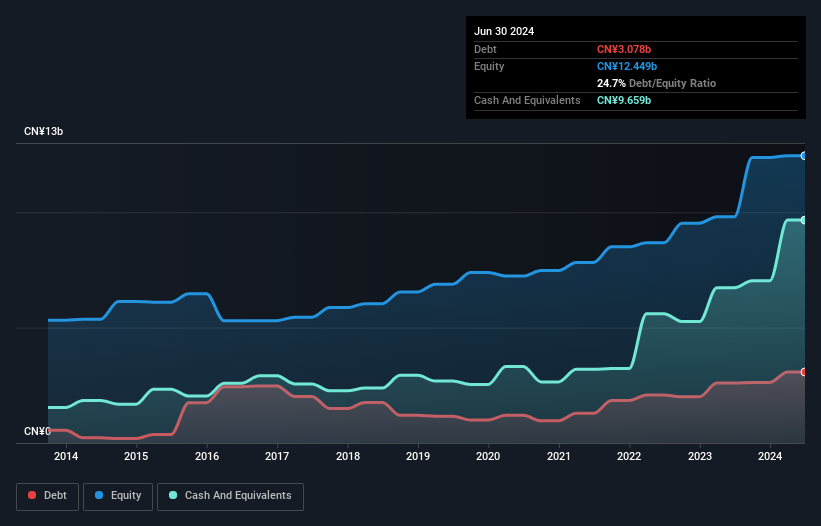Click the 2014 x-axis label
This screenshot has height=526, width=821.
click(66, 456)
